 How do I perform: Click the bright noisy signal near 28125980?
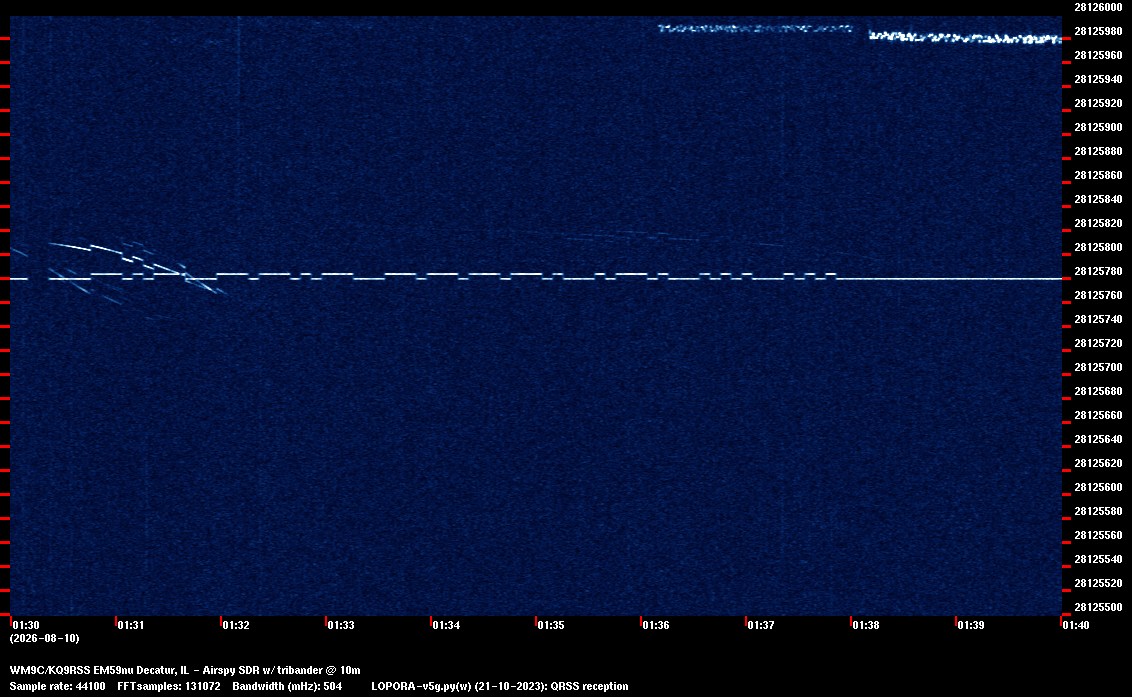(x=965, y=38)
